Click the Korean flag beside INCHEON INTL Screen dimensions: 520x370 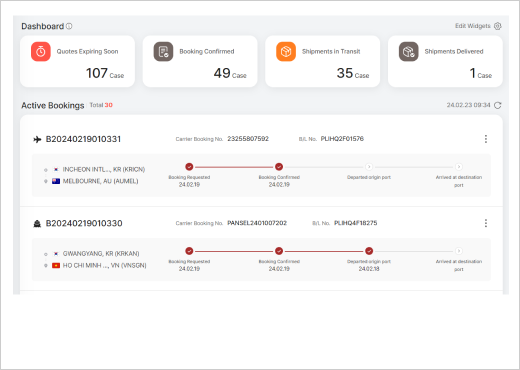56,169
